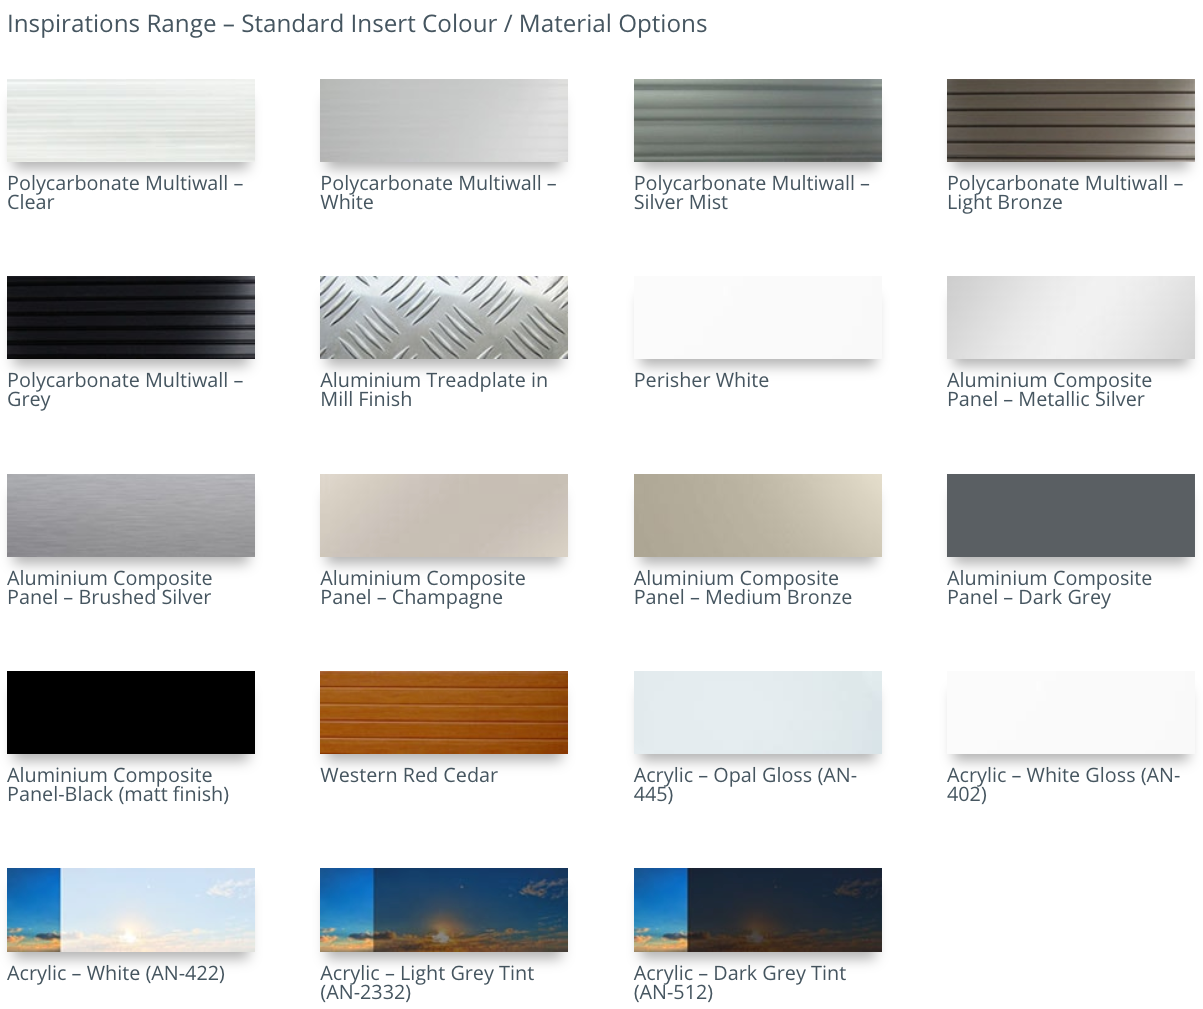The width and height of the screenshot is (1203, 1009).
Task: Select the Polycarbonate Multiwall Clear swatch image
Action: click(x=131, y=120)
